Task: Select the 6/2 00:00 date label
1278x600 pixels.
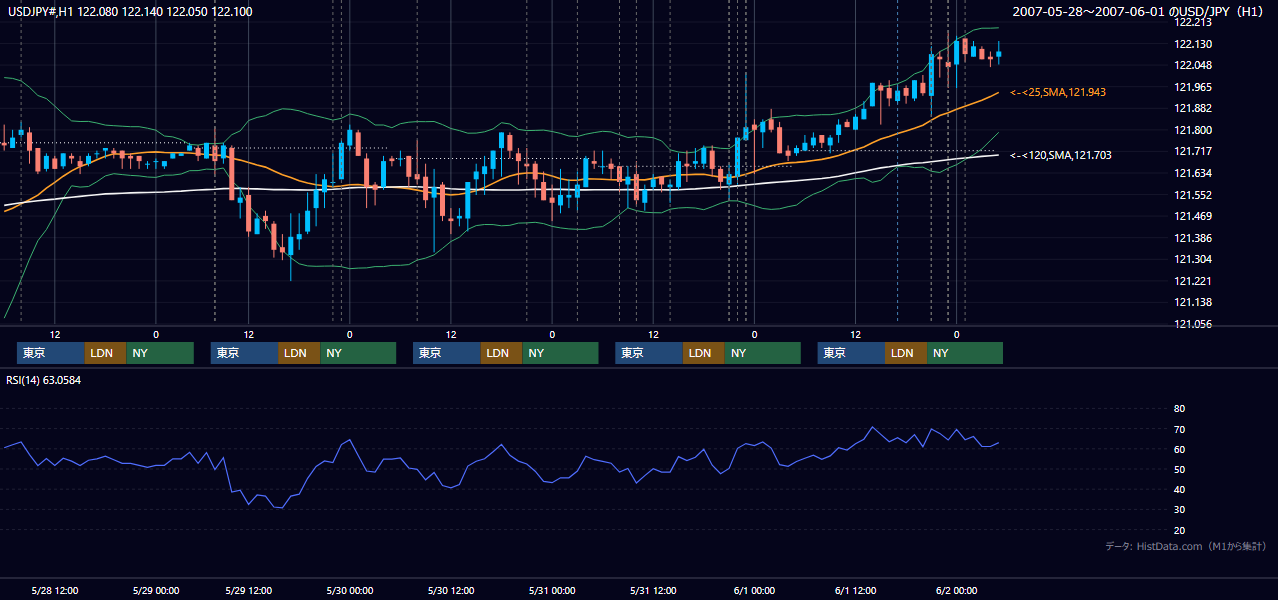Action: pyautogui.click(x=957, y=590)
